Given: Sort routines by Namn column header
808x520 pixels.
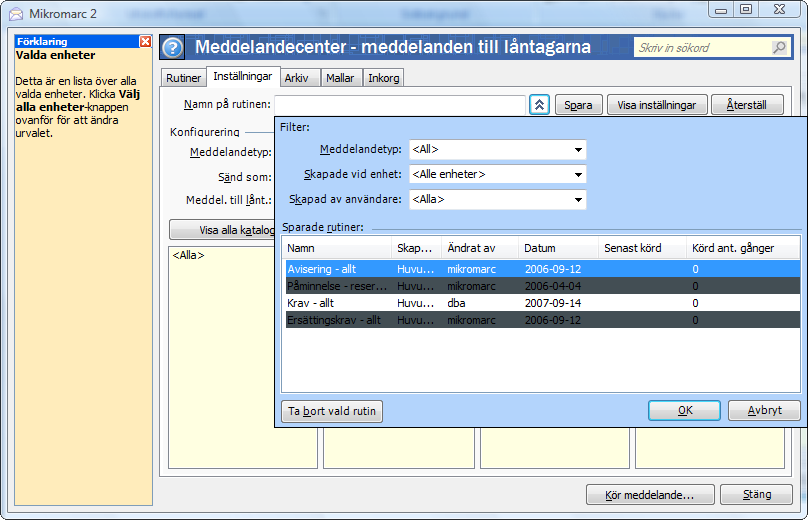Looking at the screenshot, I should [337, 248].
